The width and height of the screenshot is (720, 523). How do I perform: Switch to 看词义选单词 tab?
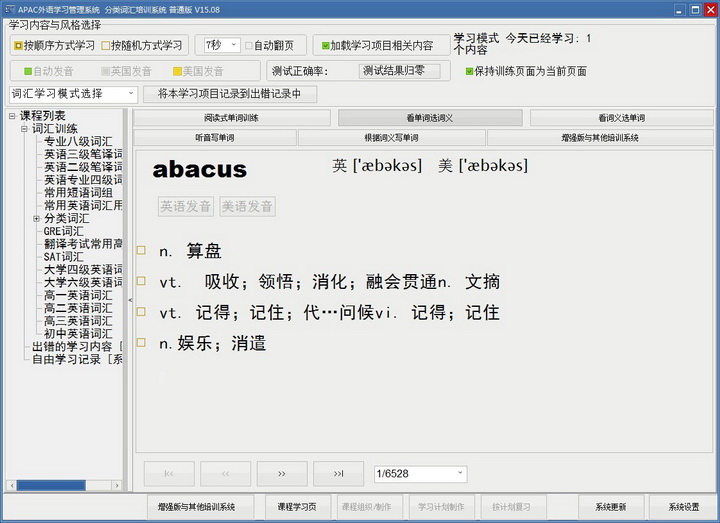622,118
